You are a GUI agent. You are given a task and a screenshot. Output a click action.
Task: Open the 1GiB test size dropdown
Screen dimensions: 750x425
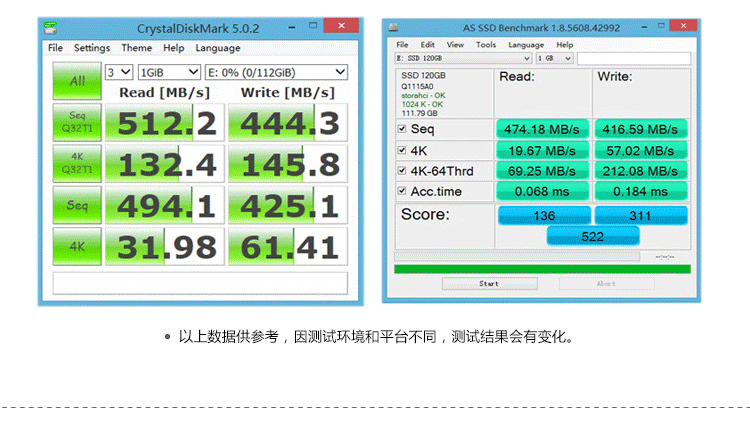click(169, 72)
